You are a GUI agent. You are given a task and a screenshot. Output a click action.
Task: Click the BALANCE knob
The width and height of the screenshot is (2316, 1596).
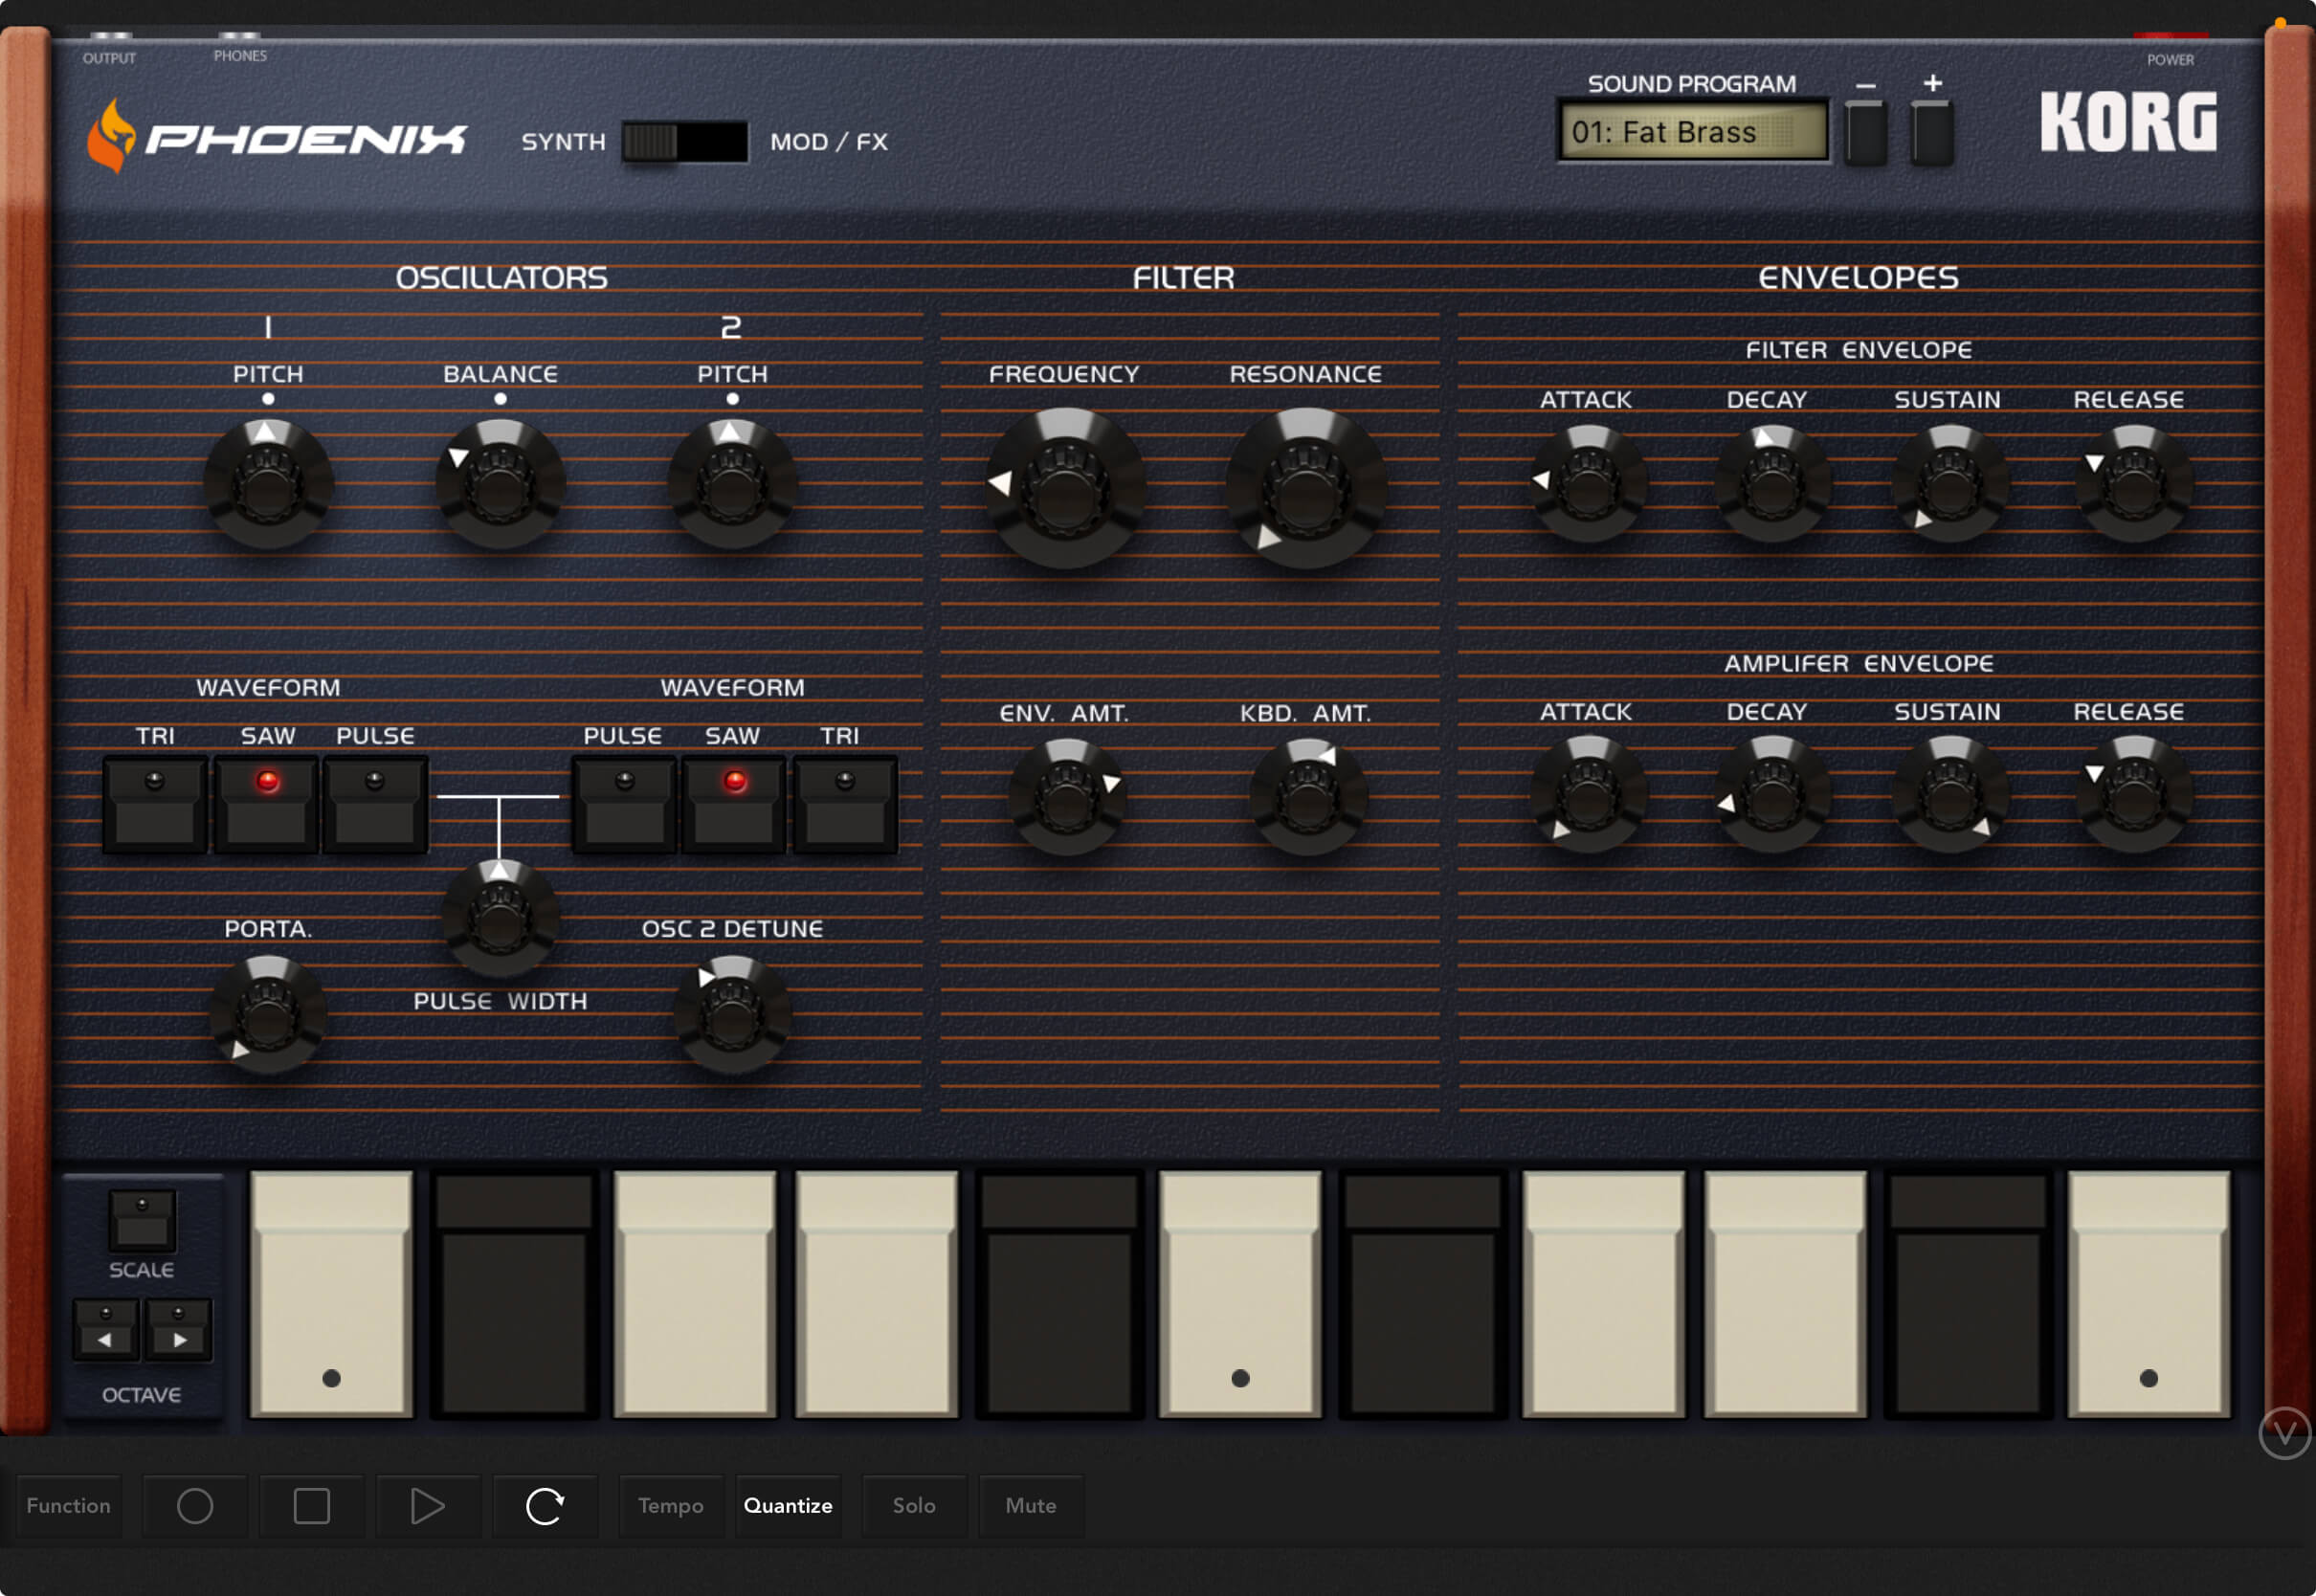tap(500, 484)
